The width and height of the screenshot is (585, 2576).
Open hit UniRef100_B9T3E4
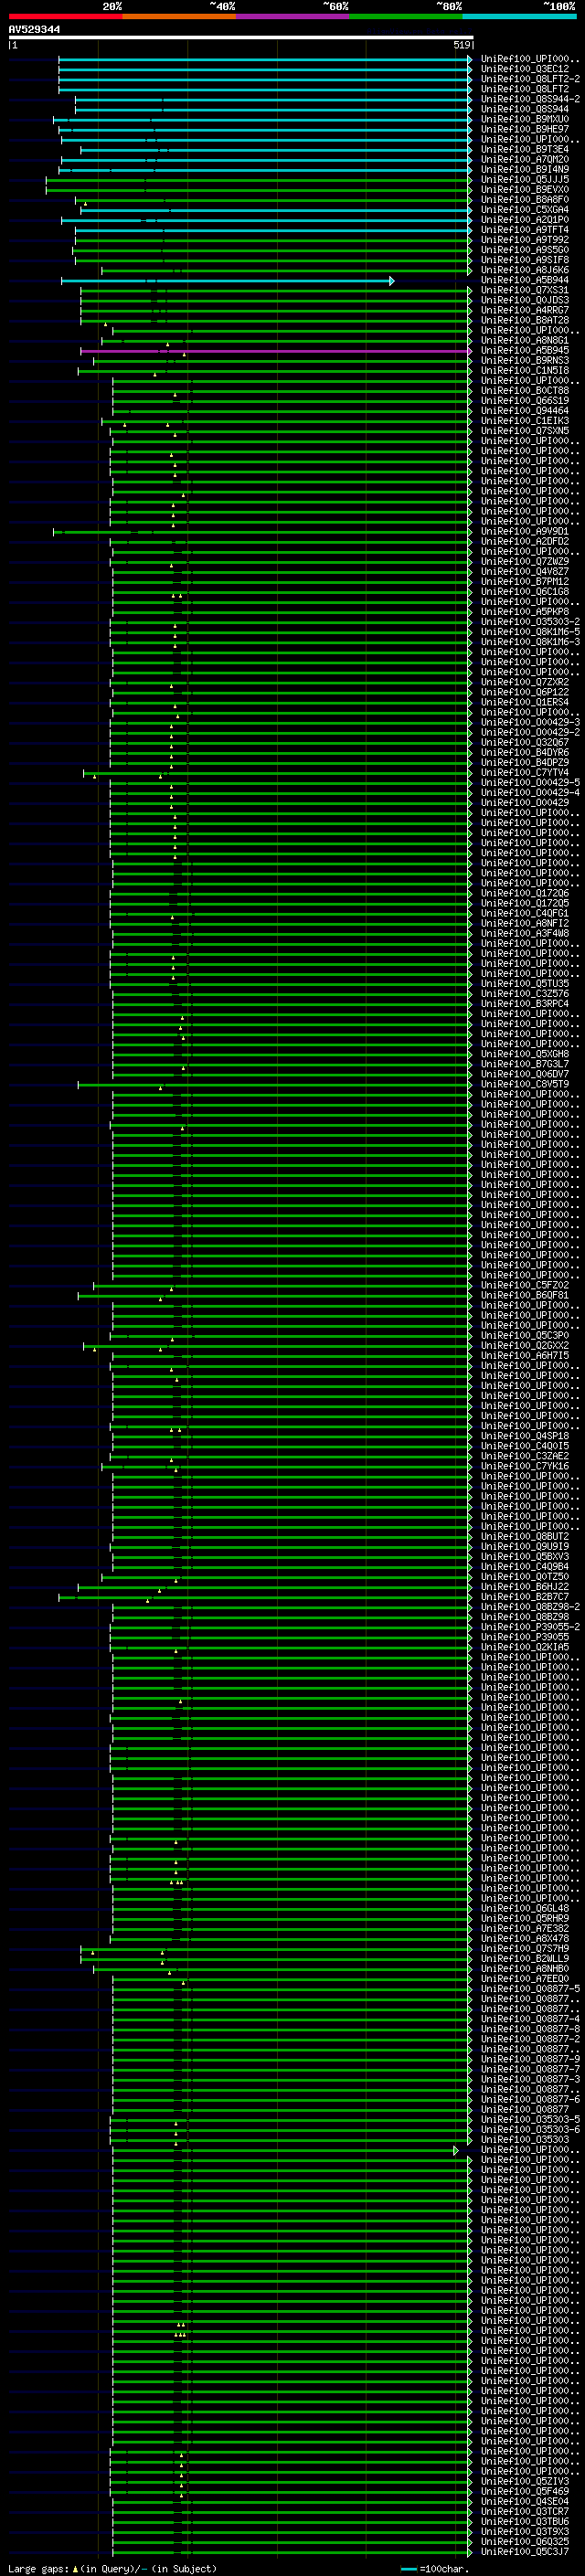[x=525, y=150]
